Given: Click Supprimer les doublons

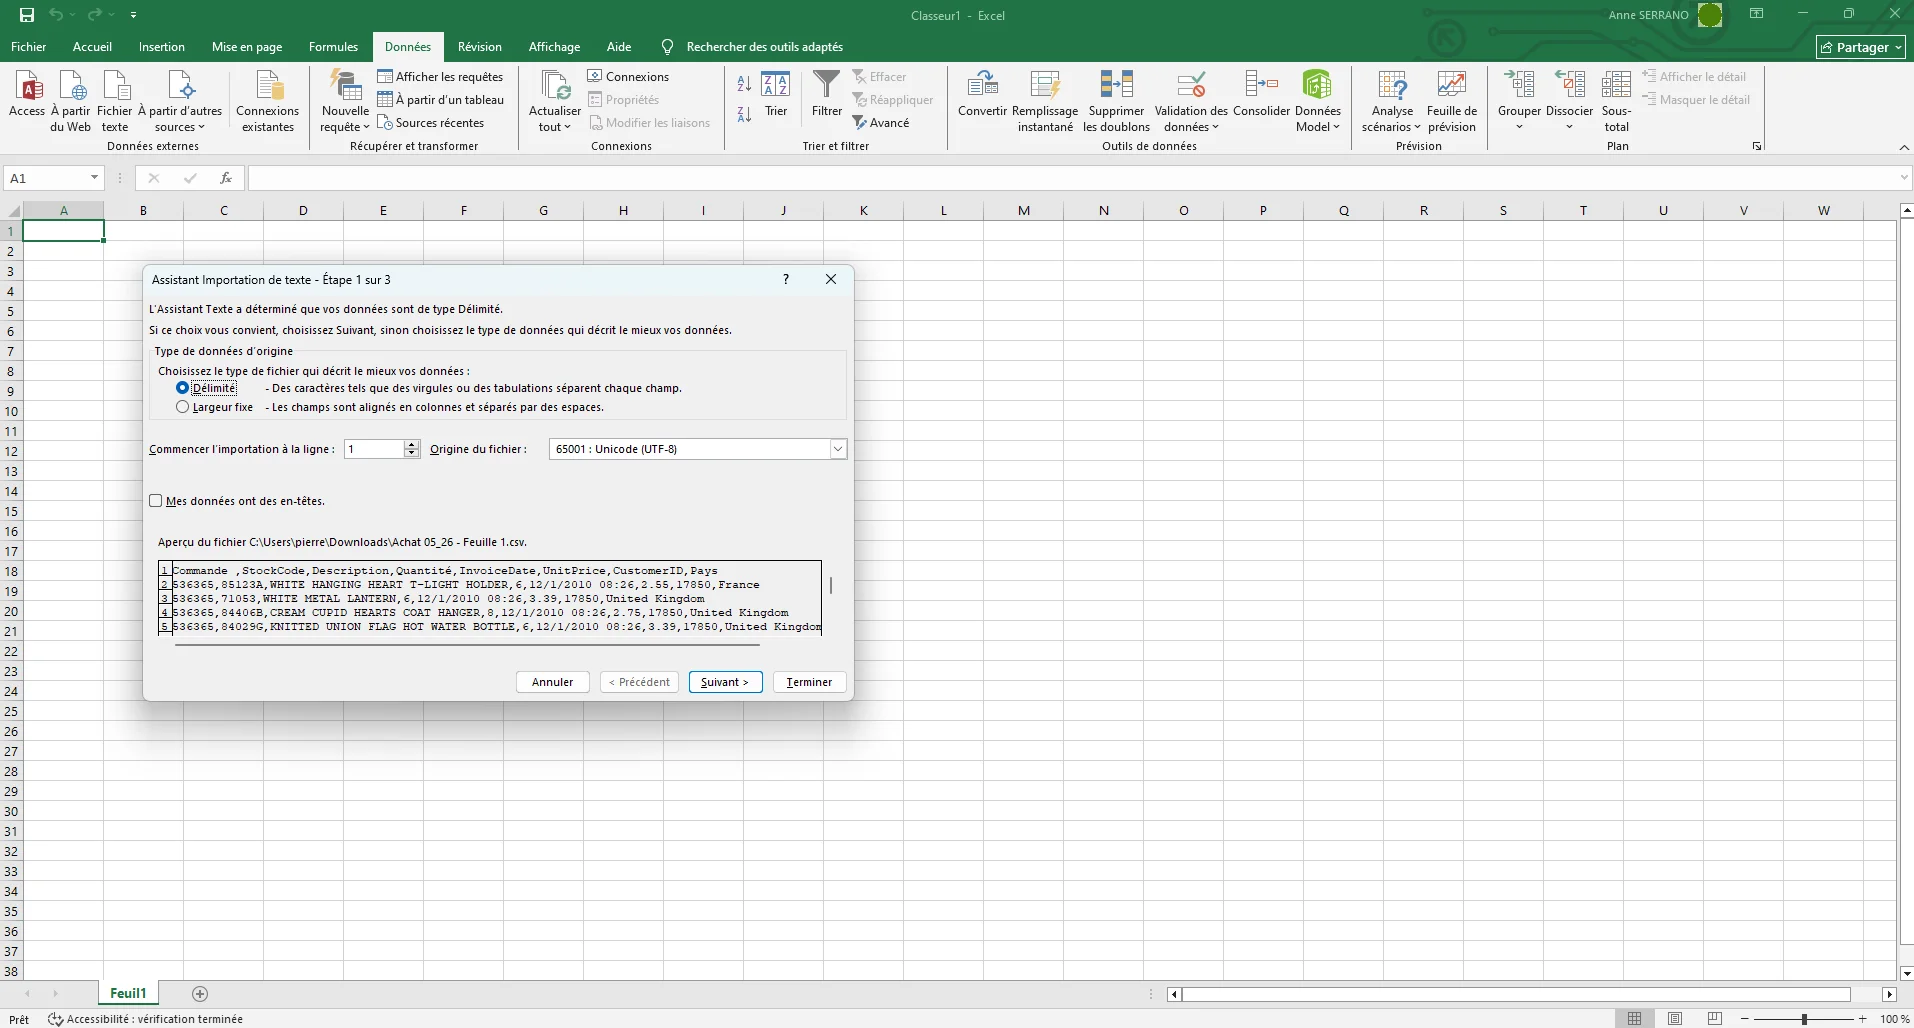Looking at the screenshot, I should 1116,100.
